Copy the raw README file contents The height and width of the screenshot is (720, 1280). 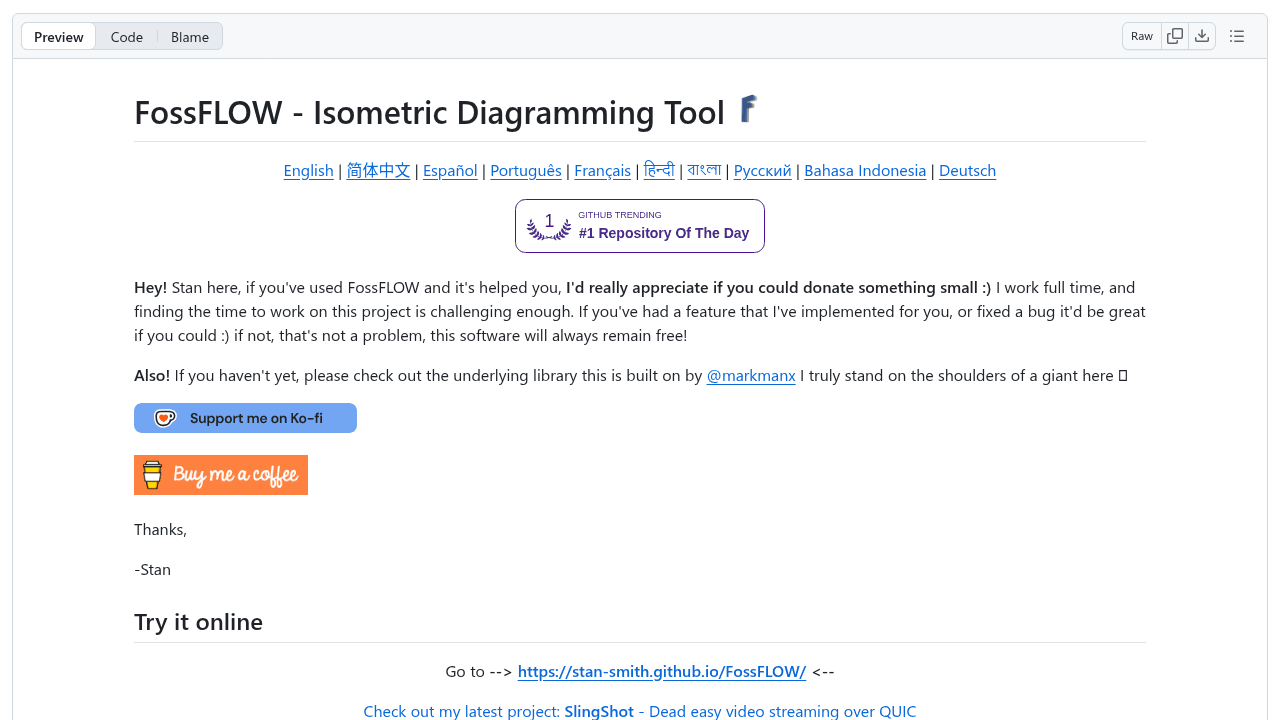pyautogui.click(x=1174, y=35)
